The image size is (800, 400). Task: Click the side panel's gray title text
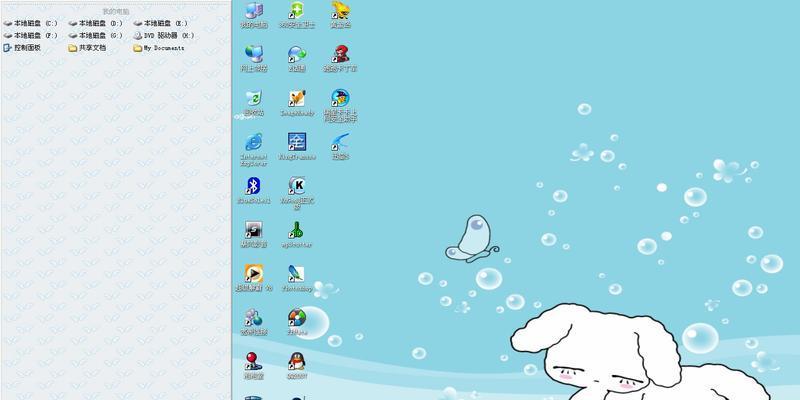coord(116,11)
